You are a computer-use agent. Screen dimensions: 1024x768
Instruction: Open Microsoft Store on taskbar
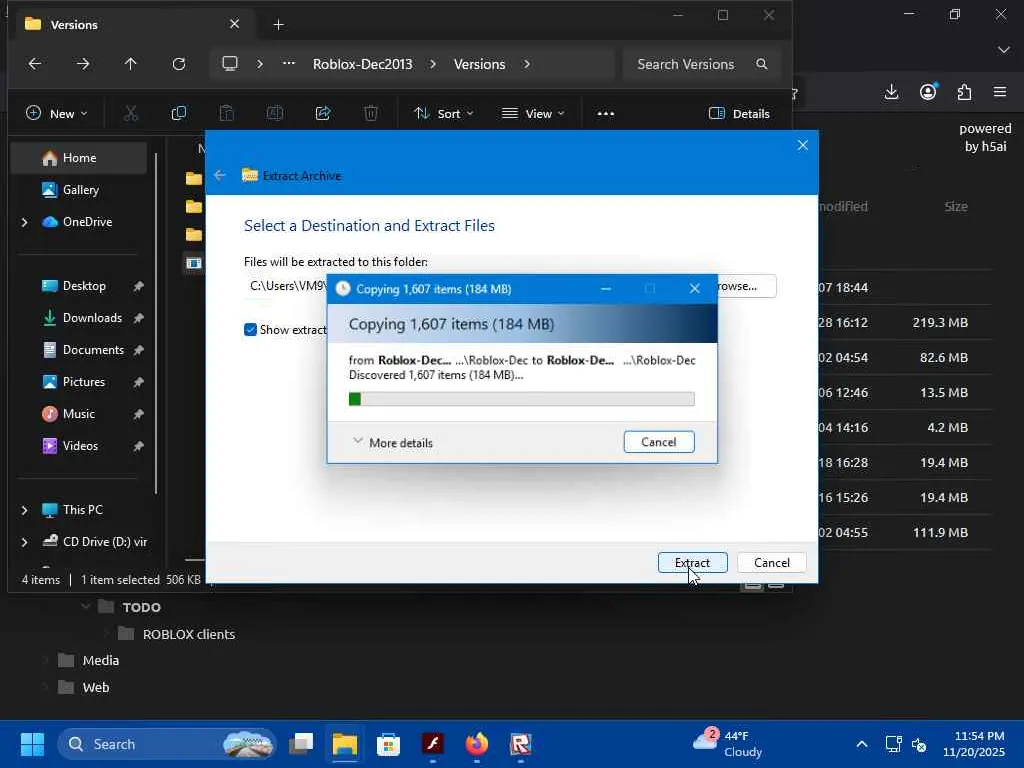388,744
